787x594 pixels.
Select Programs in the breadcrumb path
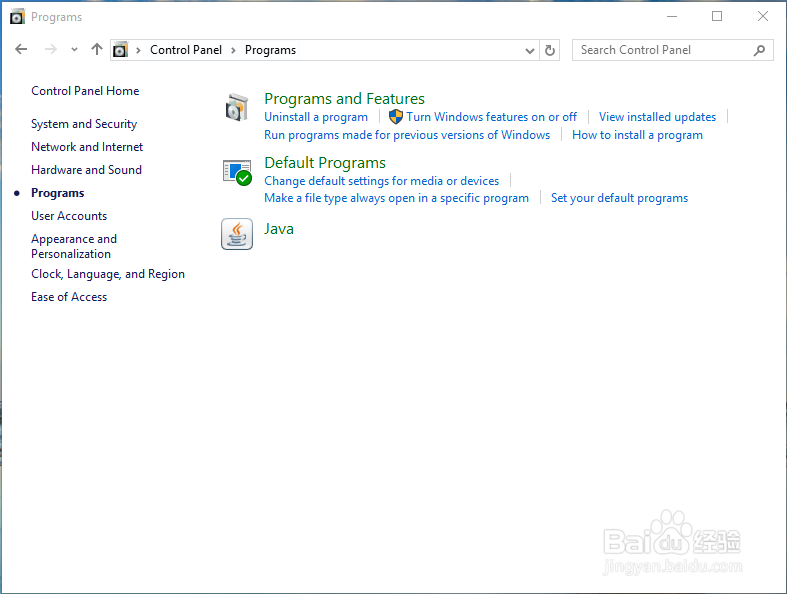click(x=270, y=50)
